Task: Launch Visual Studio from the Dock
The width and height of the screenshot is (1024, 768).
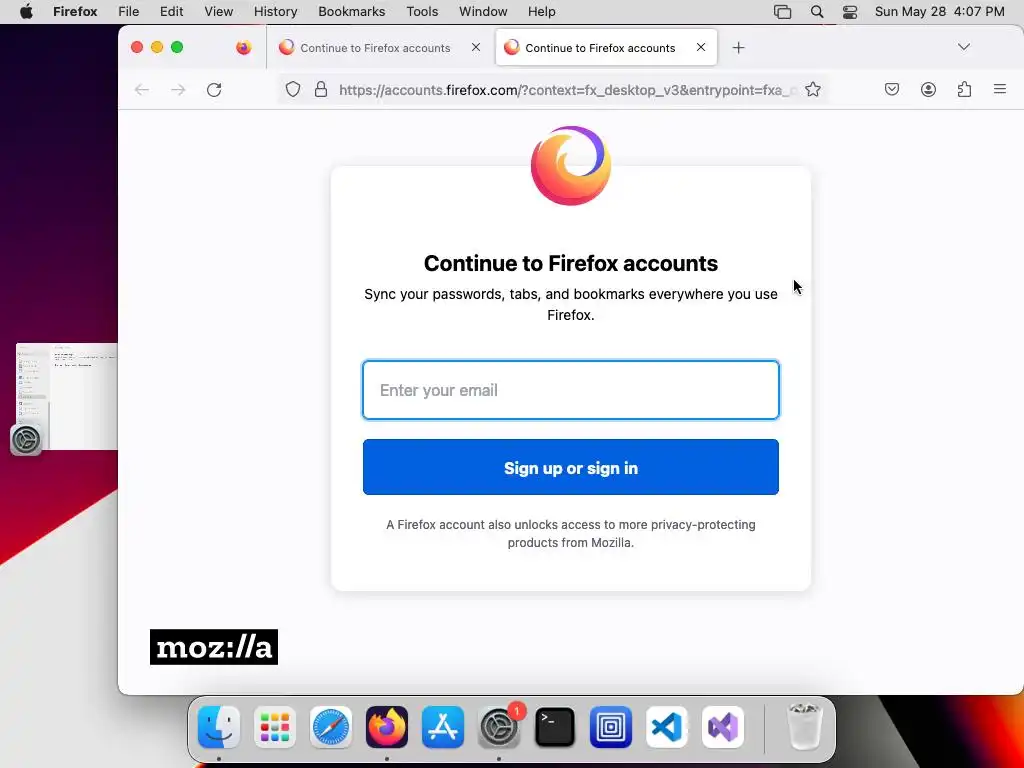Action: (x=723, y=727)
